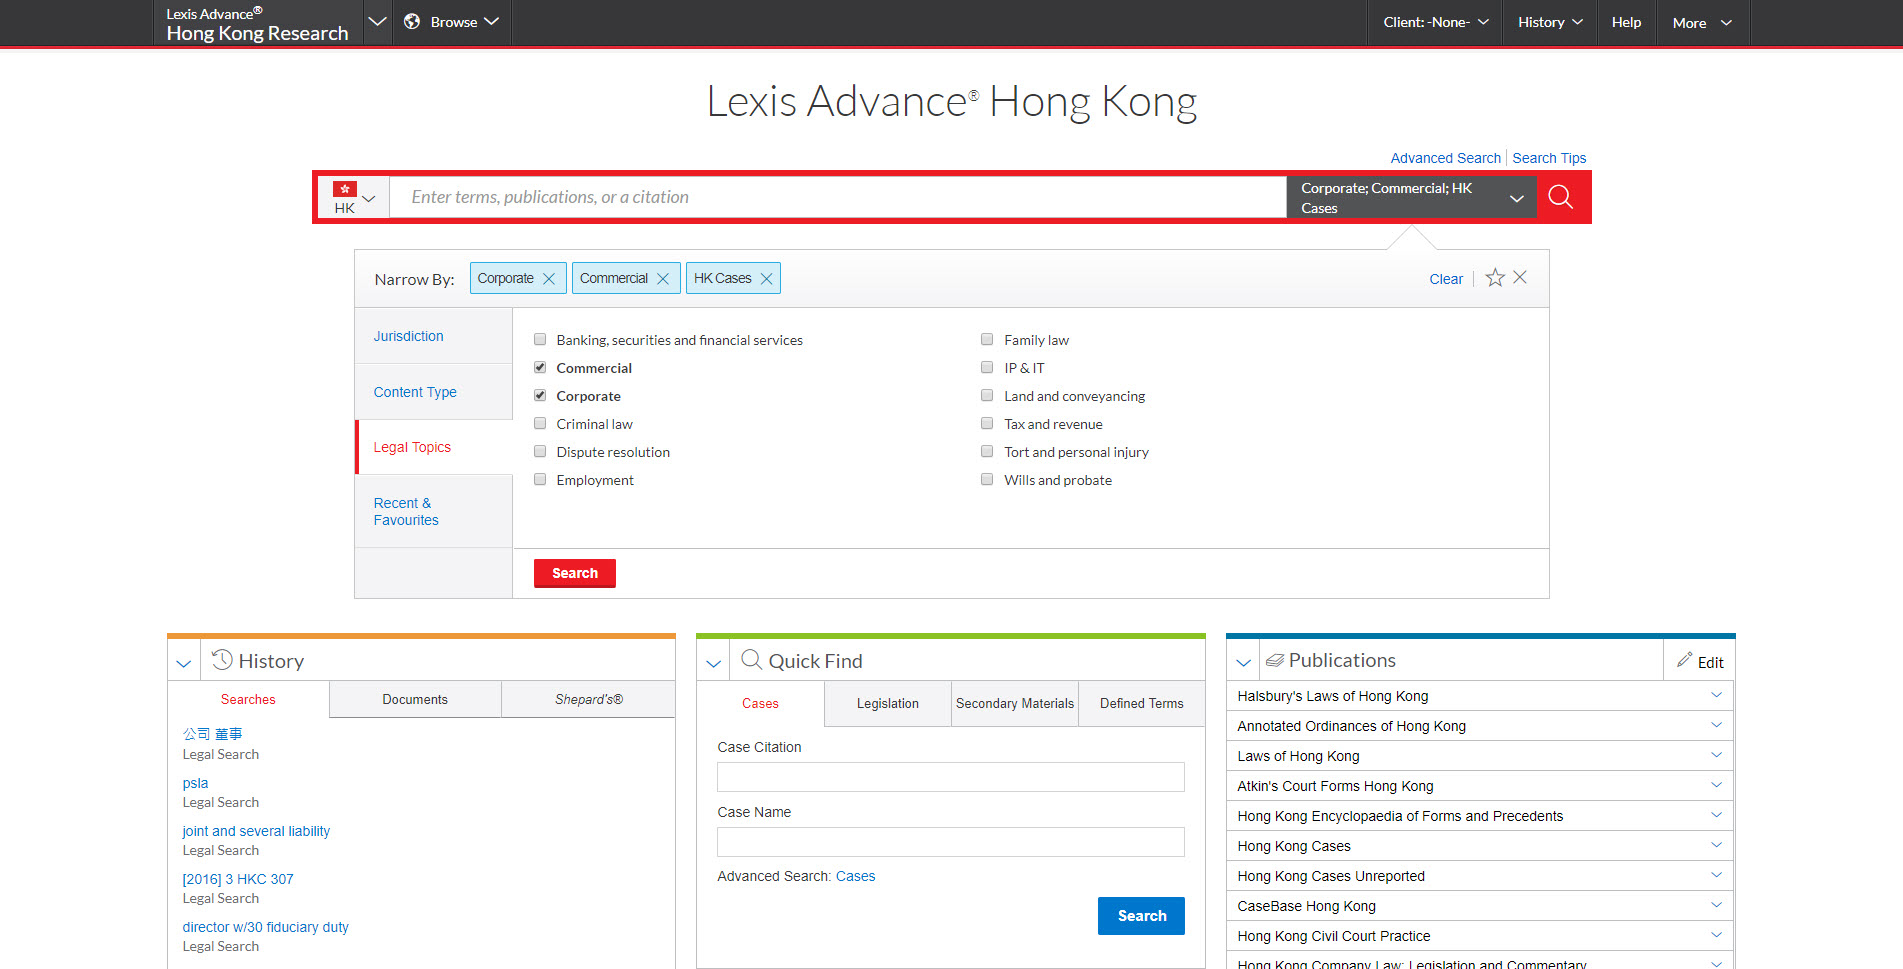Viewport: 1903px width, 969px height.
Task: Click the Hong Kong flag icon
Action: (345, 189)
